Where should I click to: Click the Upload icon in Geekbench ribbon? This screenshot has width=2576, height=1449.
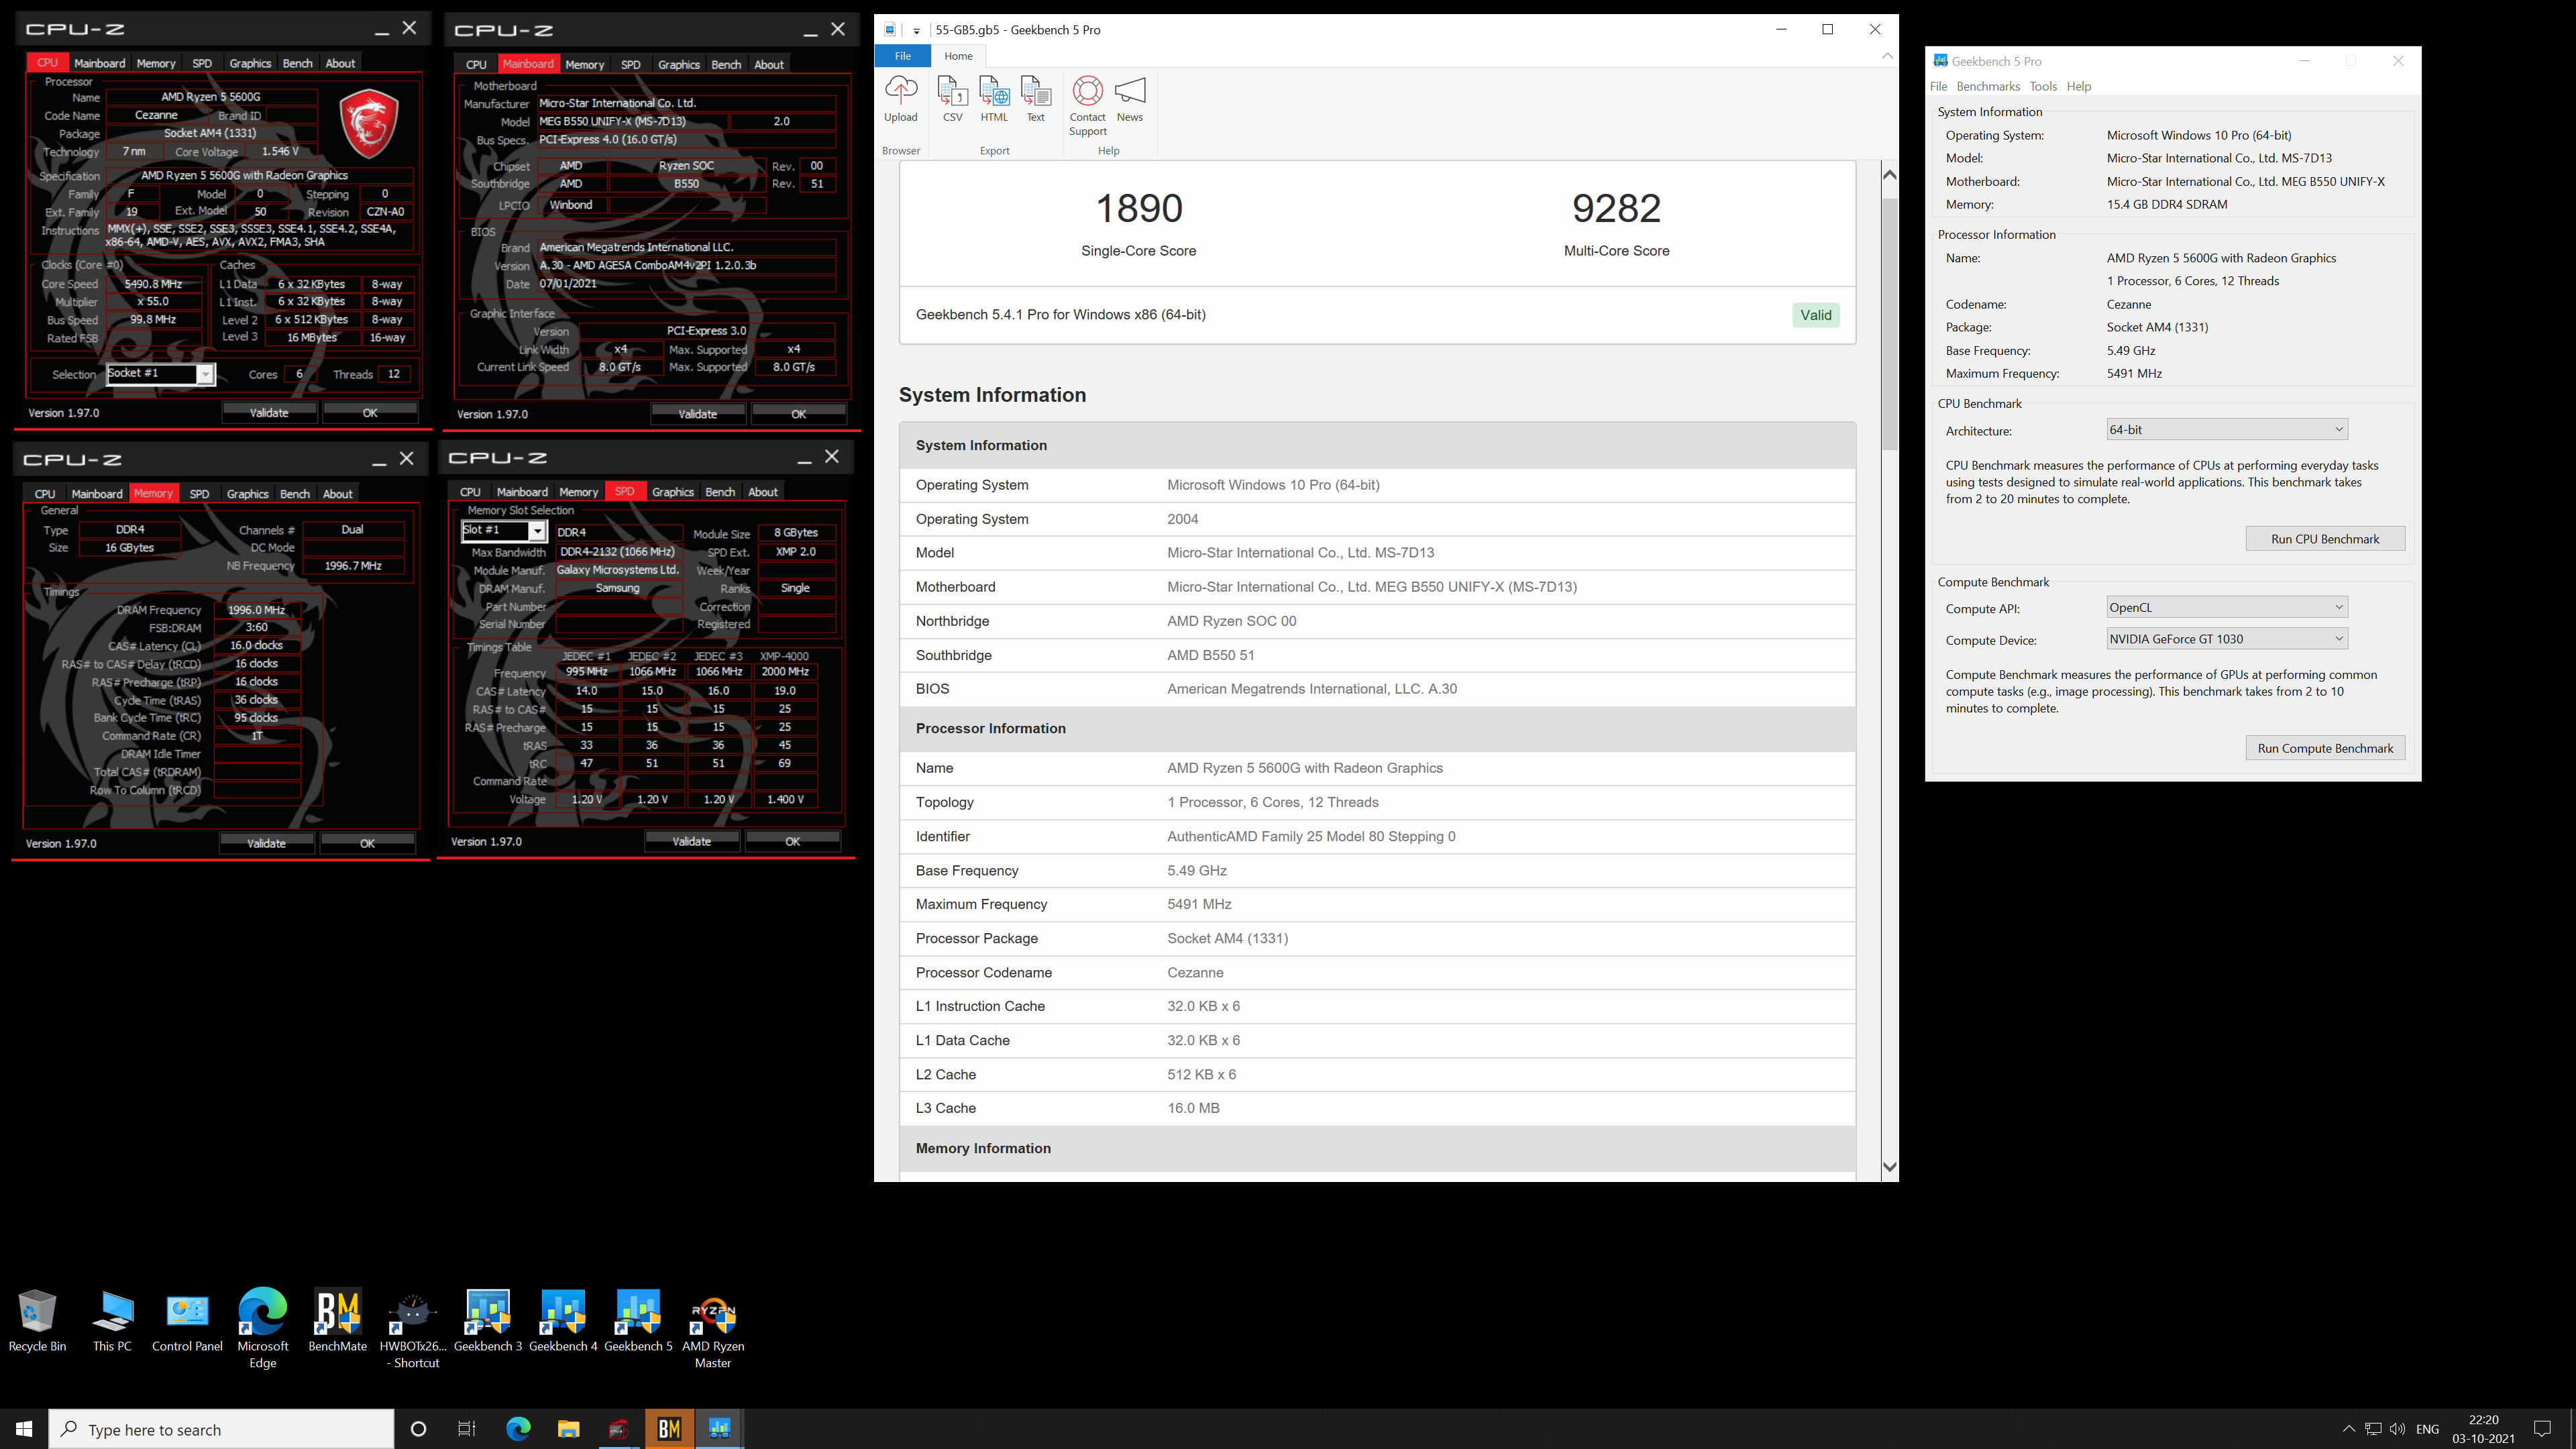(900, 99)
